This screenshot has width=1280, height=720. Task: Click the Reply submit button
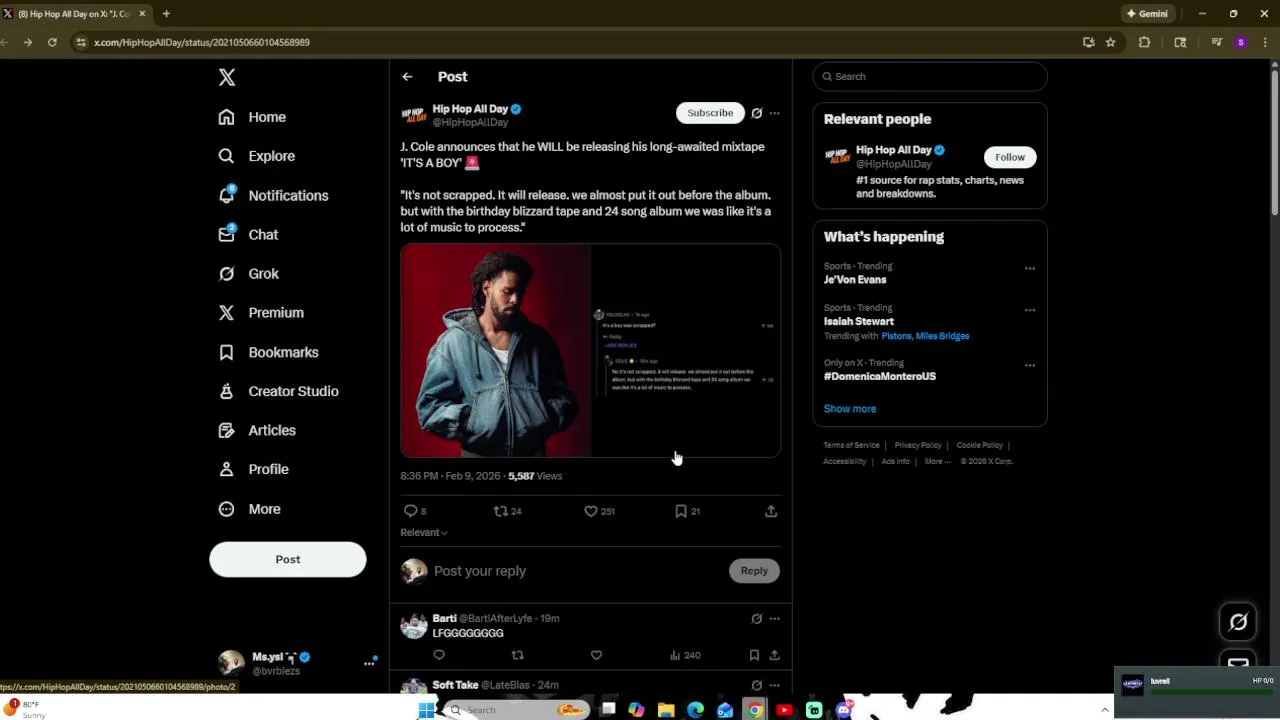(754, 571)
